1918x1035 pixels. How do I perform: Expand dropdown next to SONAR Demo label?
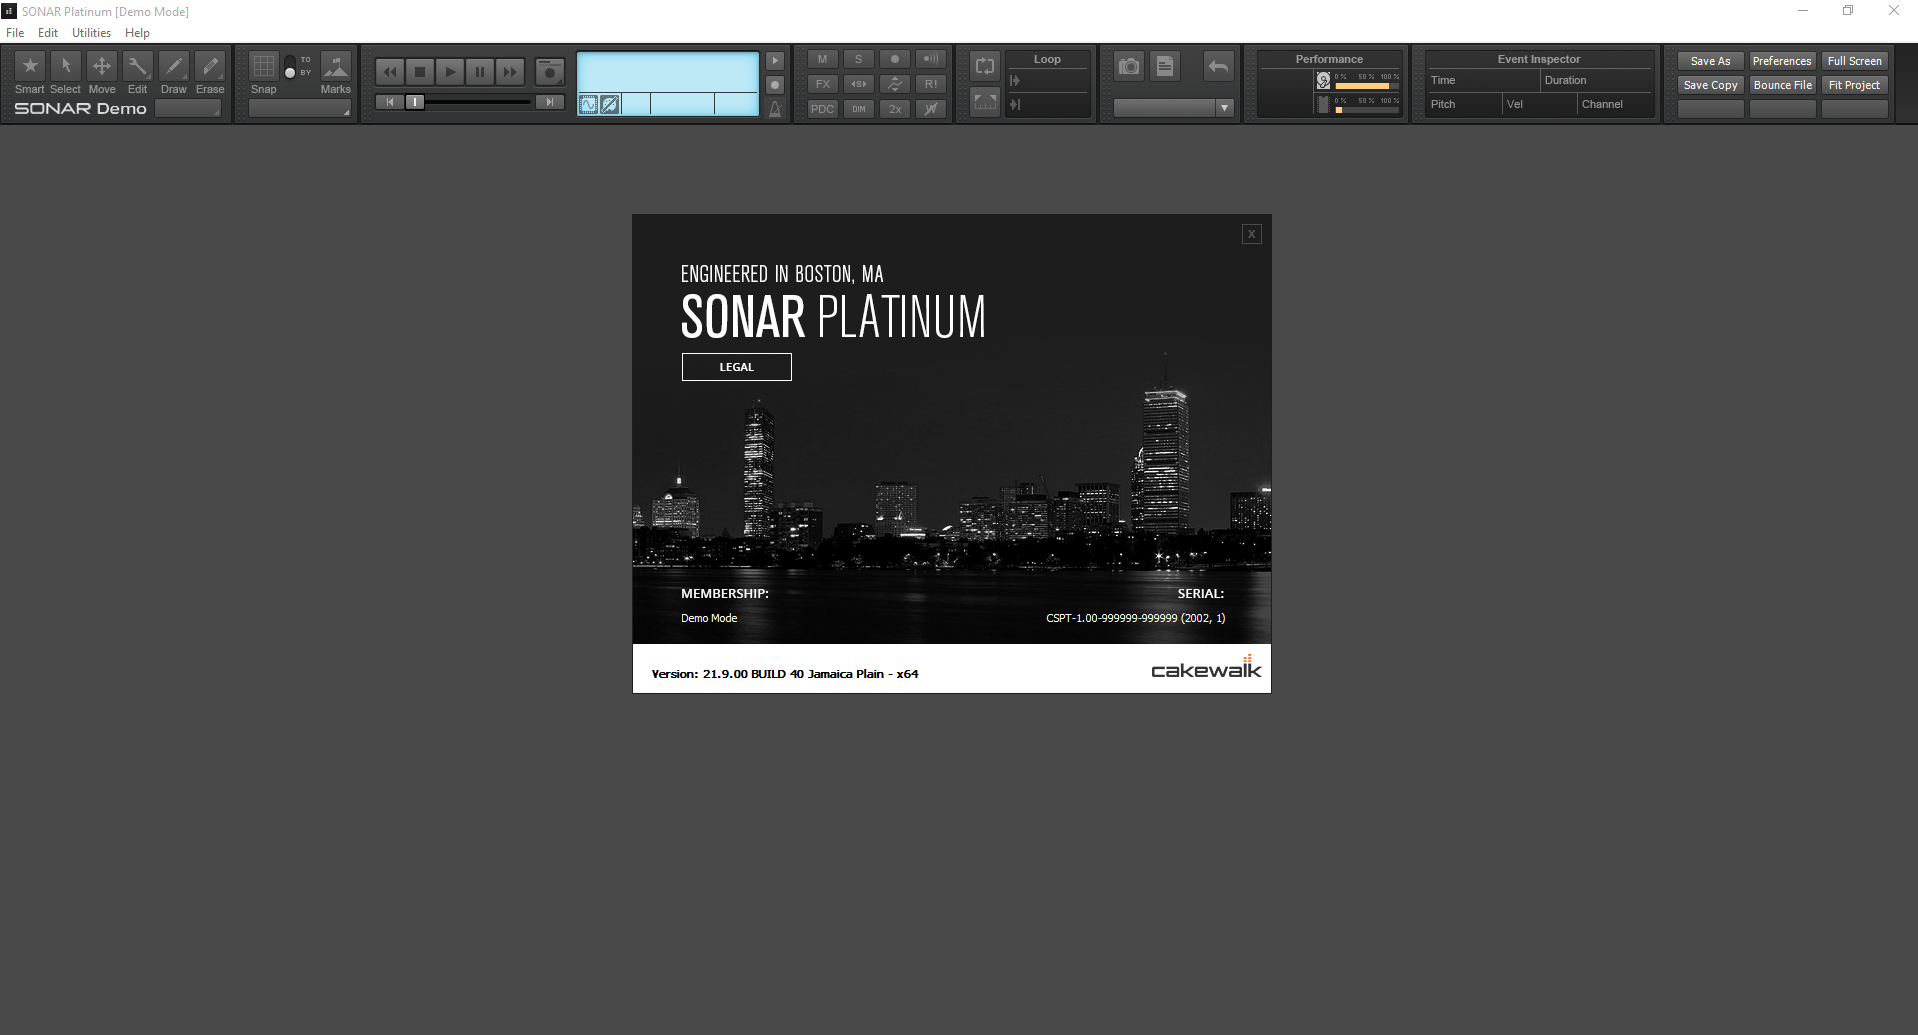(188, 109)
